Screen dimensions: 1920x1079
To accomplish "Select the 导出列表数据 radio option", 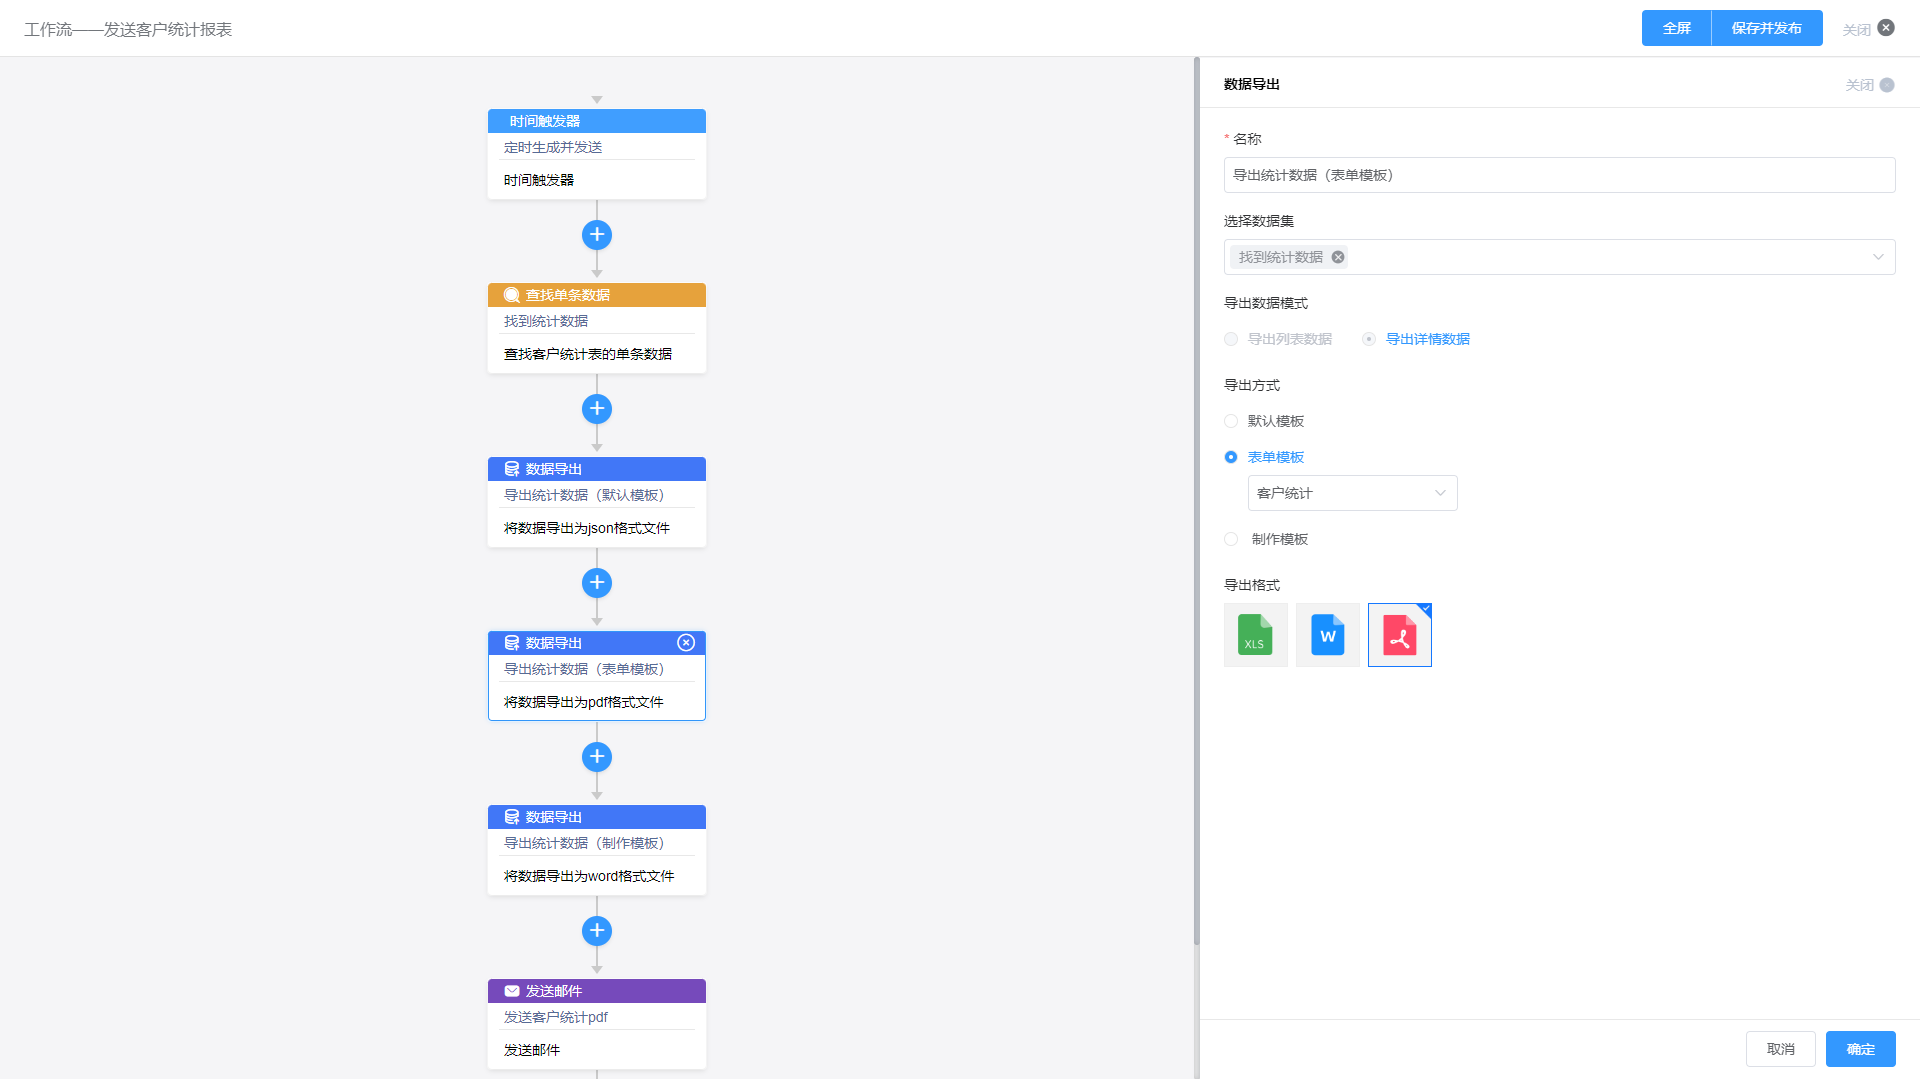I will 1231,339.
